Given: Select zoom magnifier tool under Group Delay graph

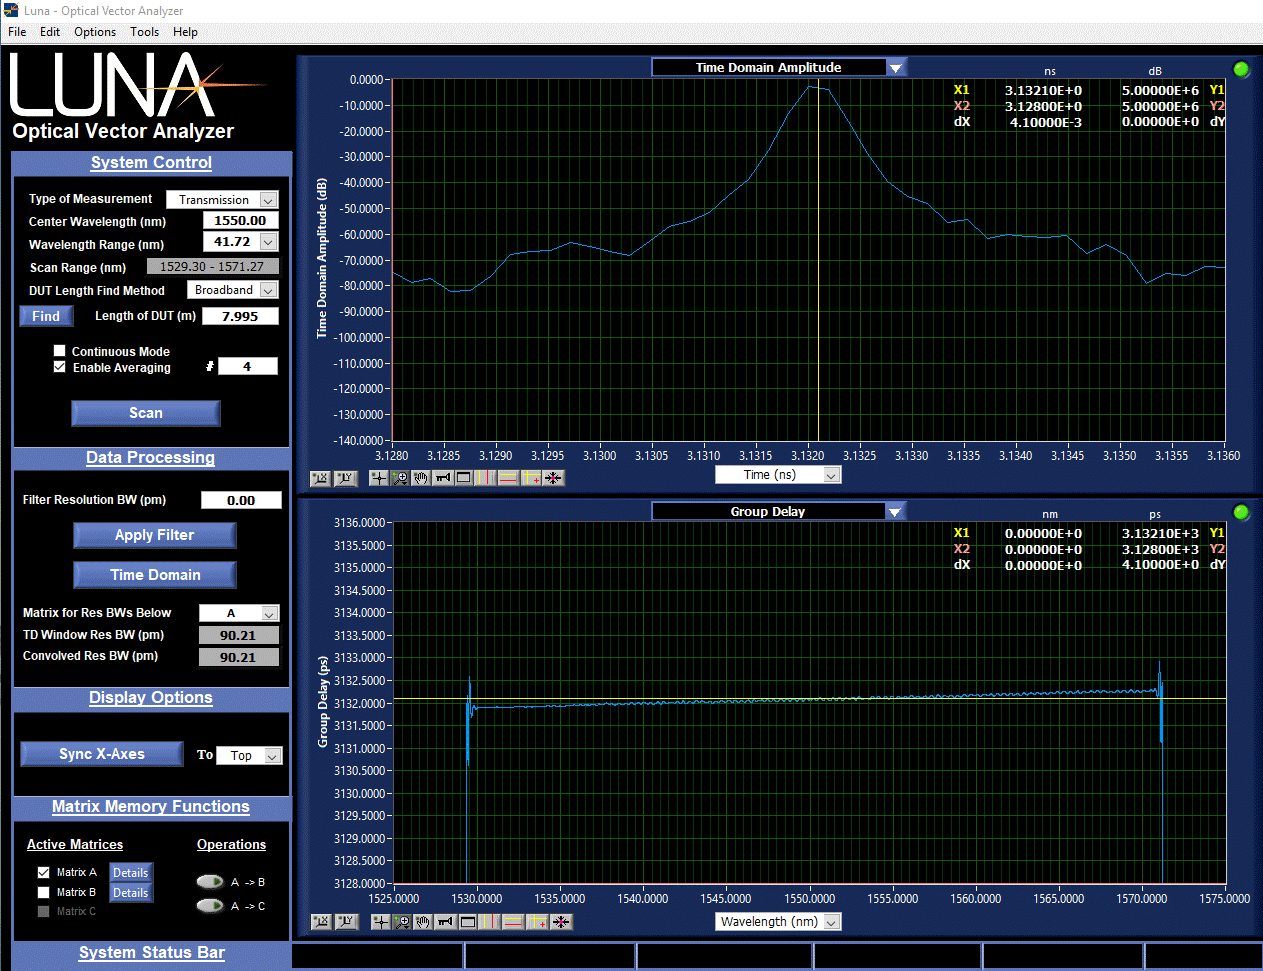Looking at the screenshot, I should [x=402, y=922].
